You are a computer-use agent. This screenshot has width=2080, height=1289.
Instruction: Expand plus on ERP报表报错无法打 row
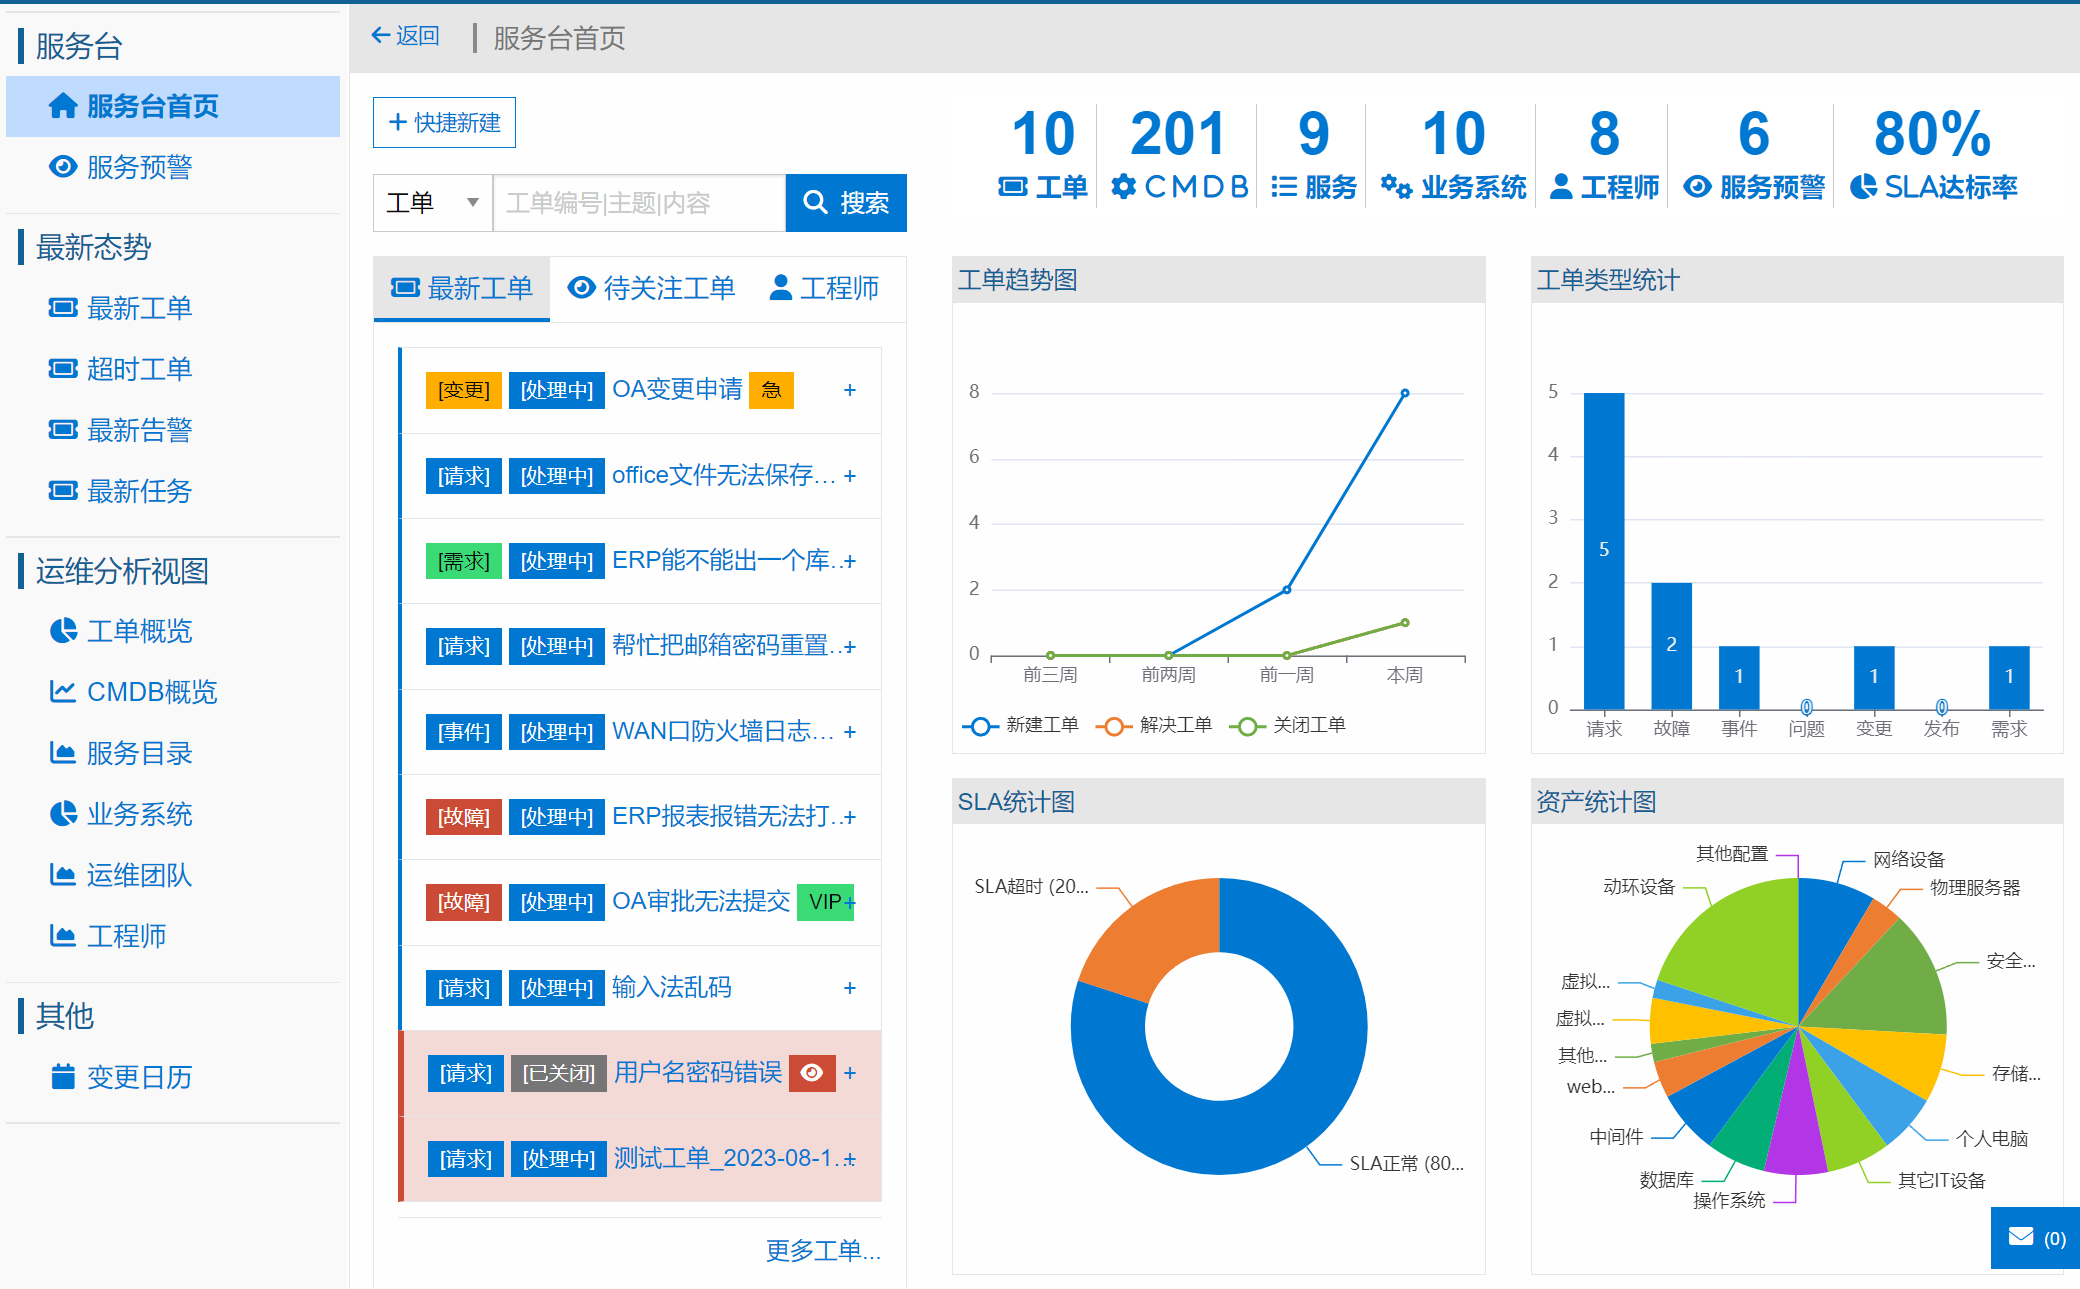coord(850,817)
